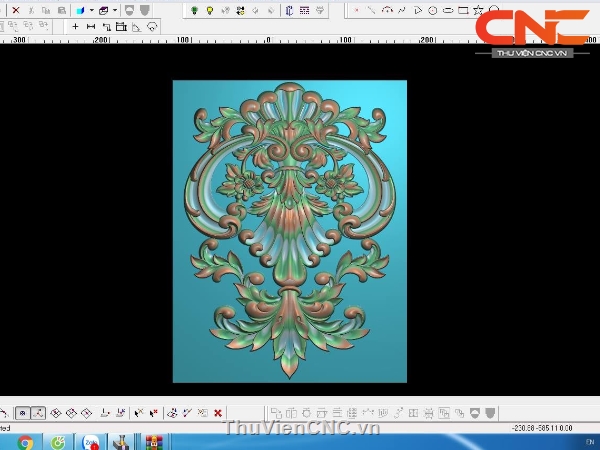The image size is (600, 450).
Task: Open Google Chrome from the taskbar
Action: tap(25, 443)
